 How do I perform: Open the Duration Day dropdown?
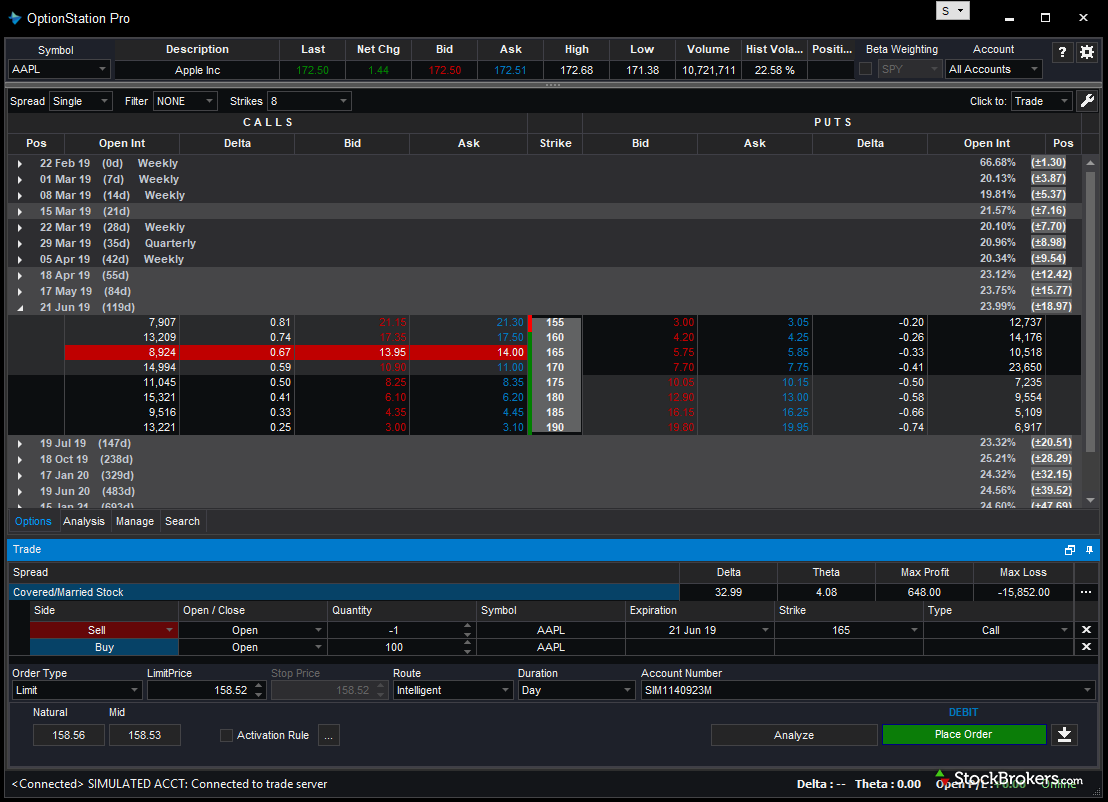click(576, 690)
